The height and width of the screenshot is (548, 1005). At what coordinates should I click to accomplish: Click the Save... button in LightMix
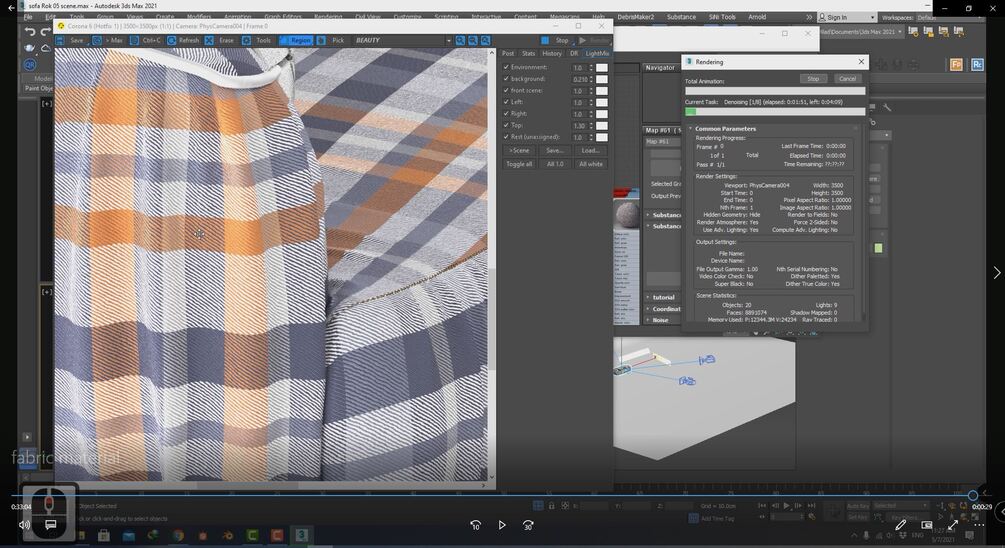click(555, 151)
